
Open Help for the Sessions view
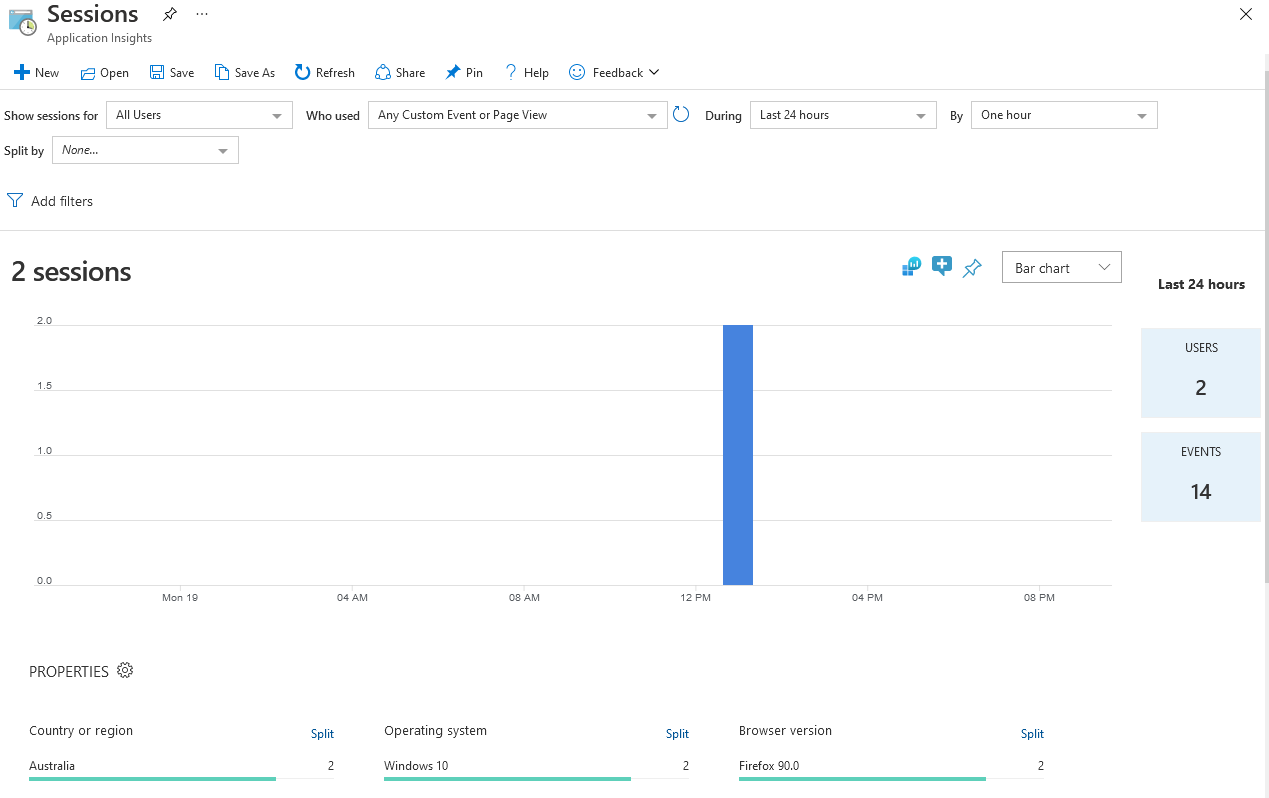(526, 72)
